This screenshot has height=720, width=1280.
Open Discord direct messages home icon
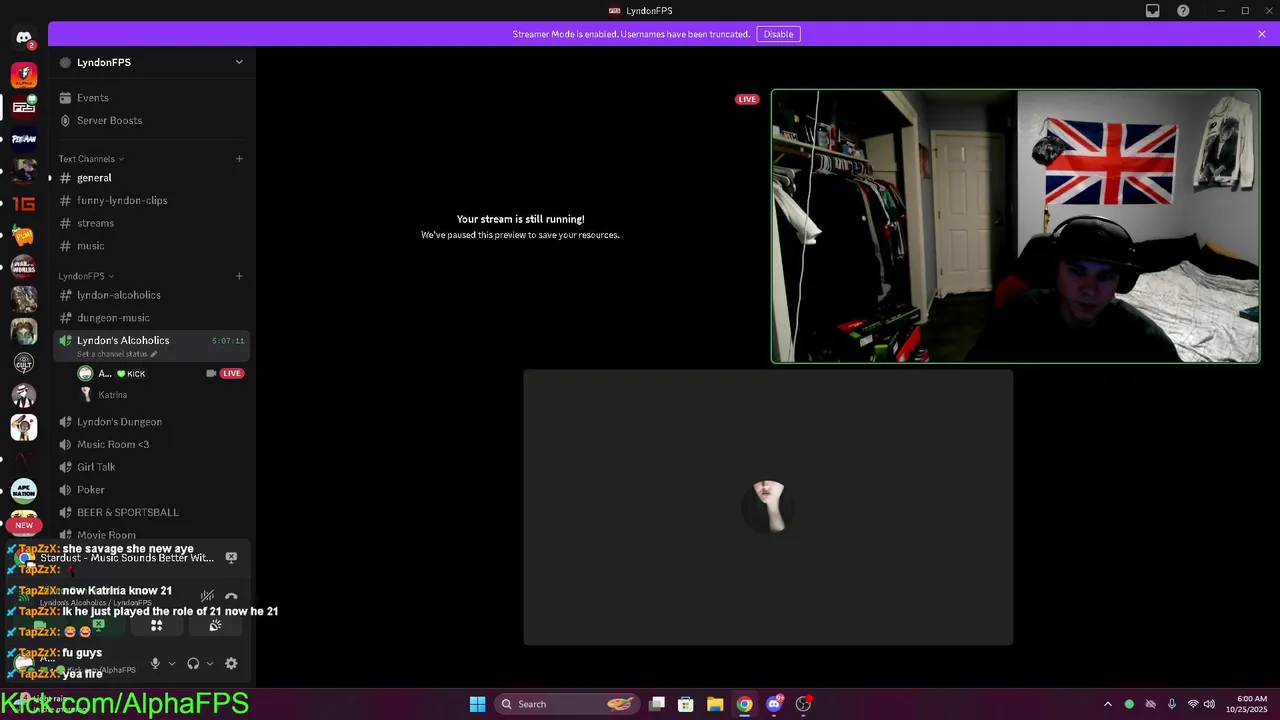[x=24, y=38]
